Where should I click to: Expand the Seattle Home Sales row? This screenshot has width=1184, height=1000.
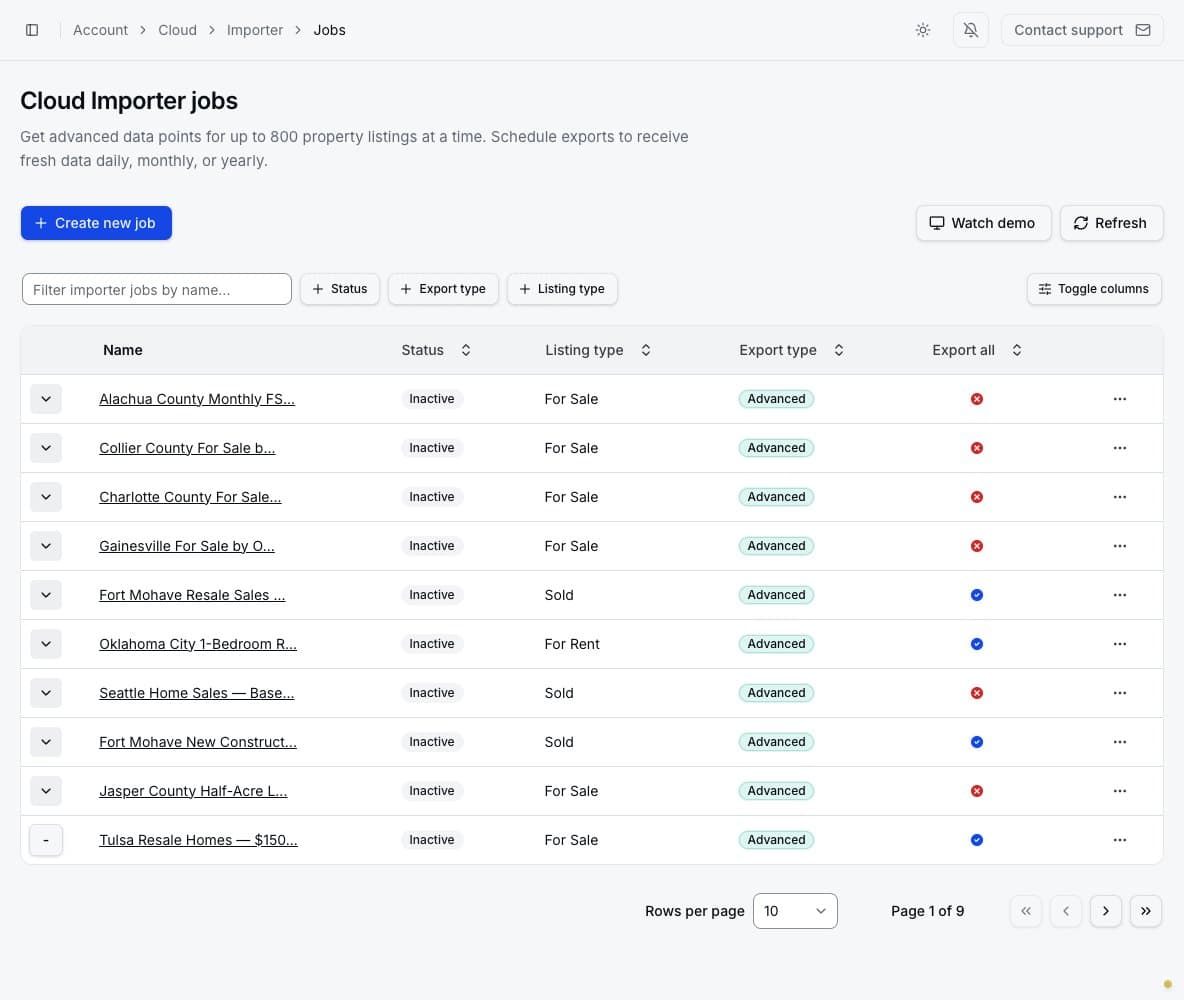click(46, 693)
